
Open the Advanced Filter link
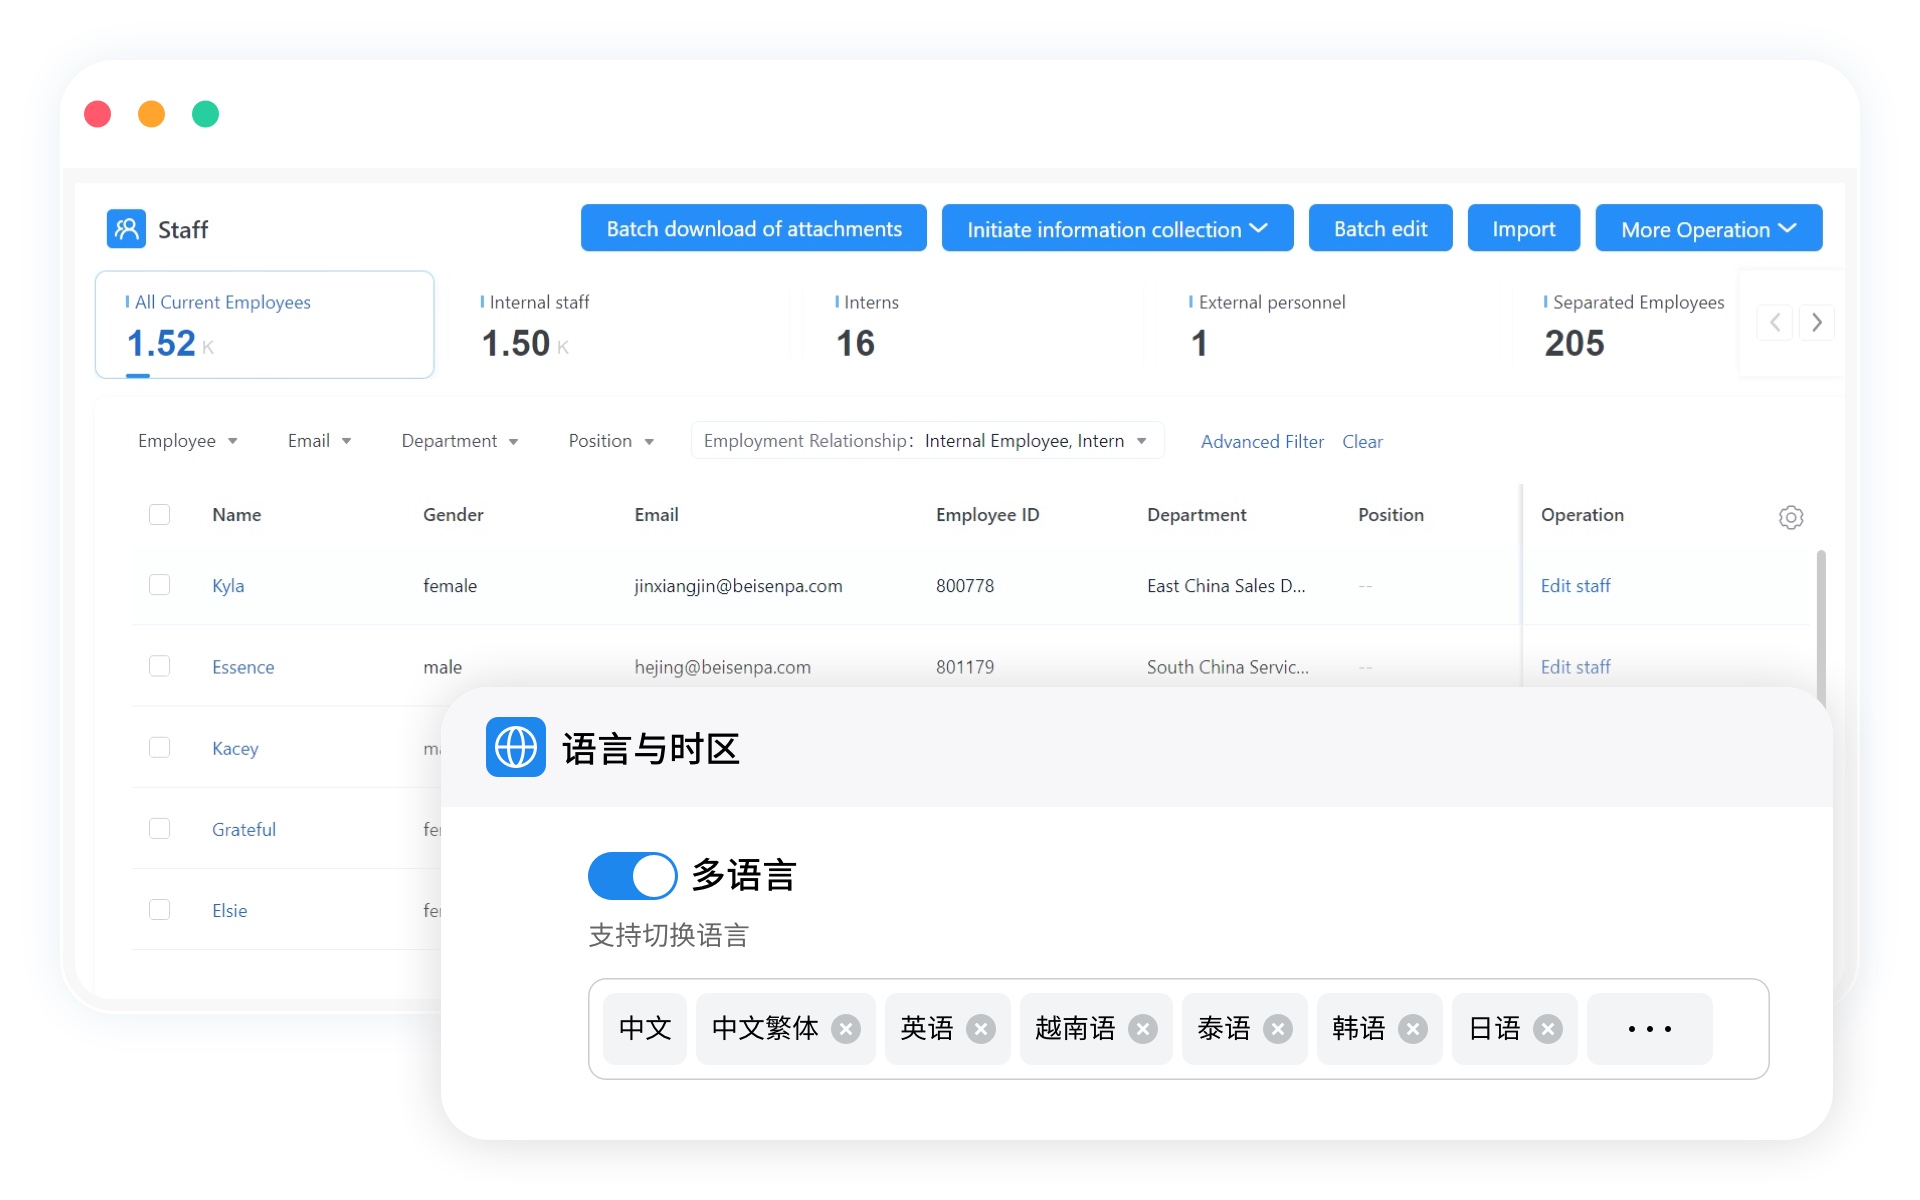click(x=1261, y=441)
